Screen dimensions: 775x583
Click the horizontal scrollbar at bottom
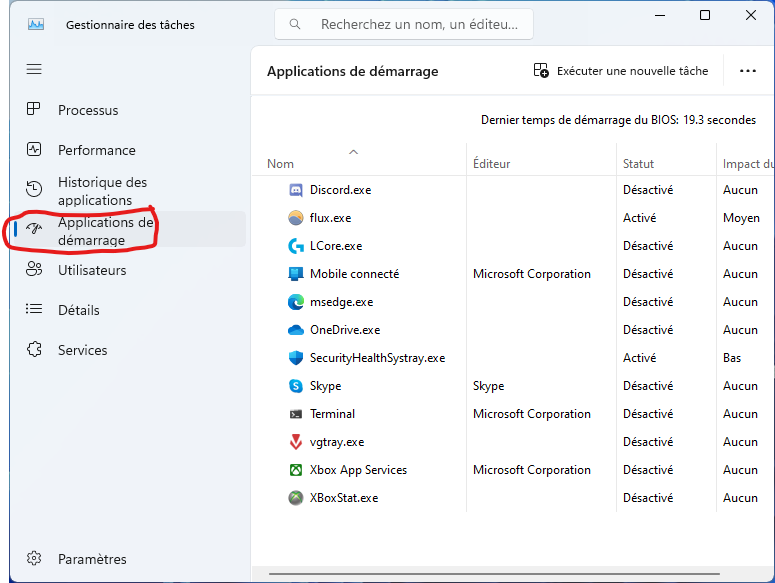[494, 574]
